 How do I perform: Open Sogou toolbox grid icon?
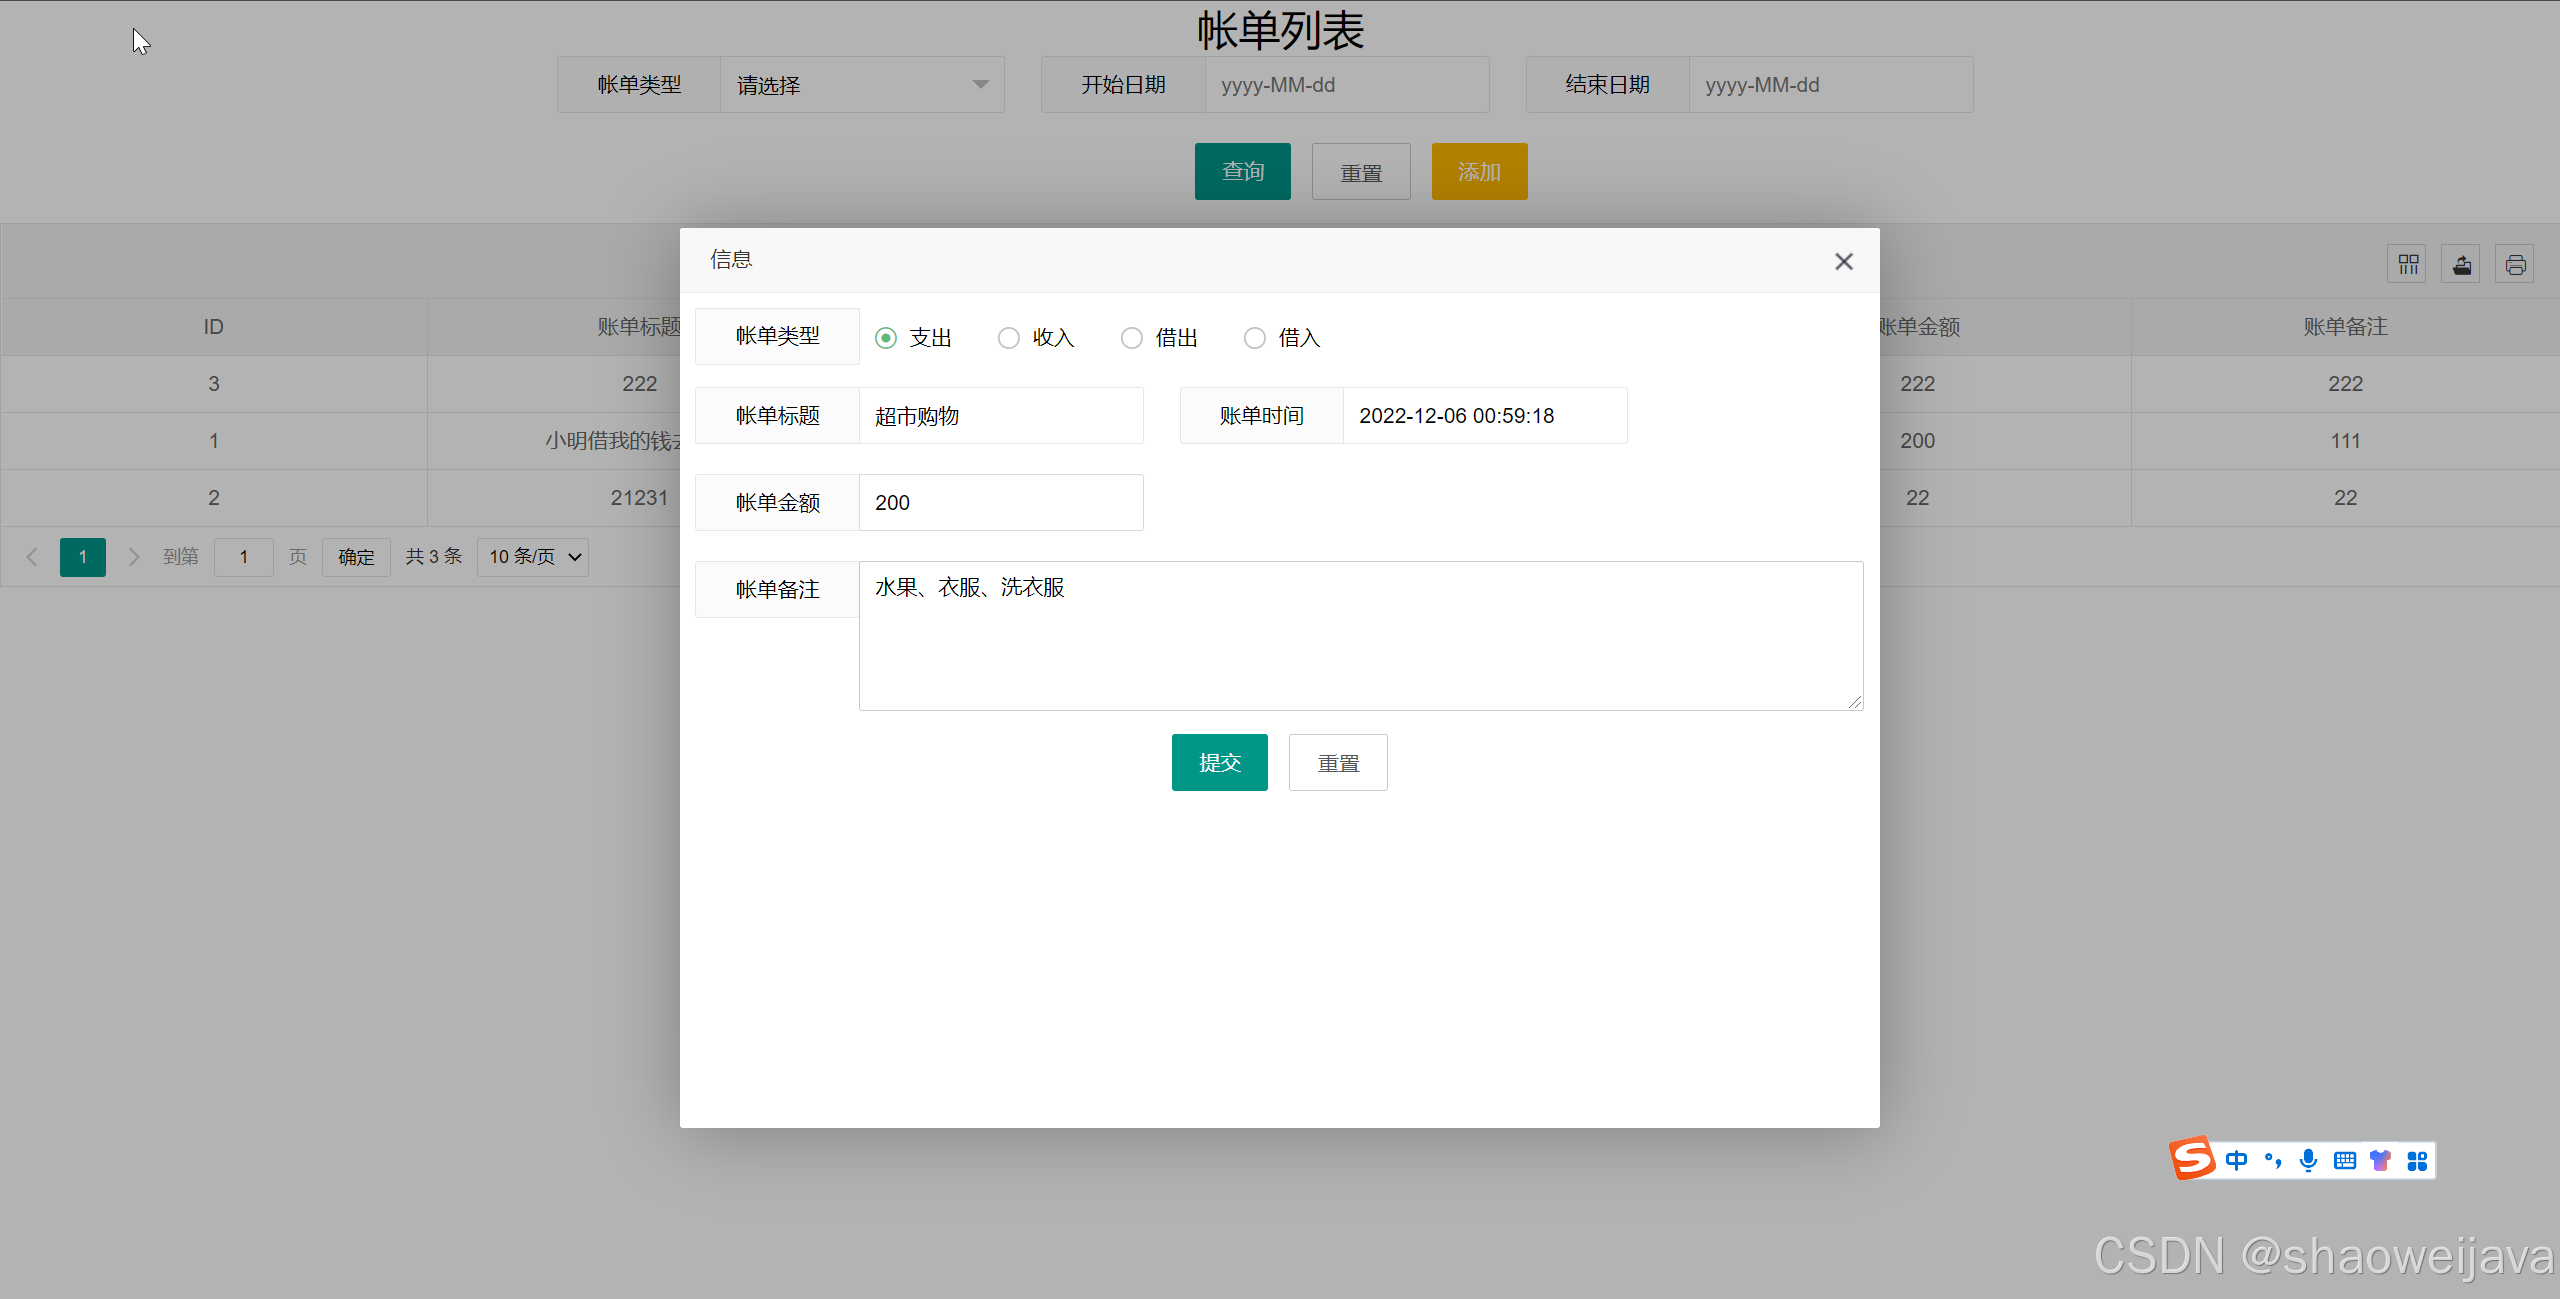tap(2417, 1160)
